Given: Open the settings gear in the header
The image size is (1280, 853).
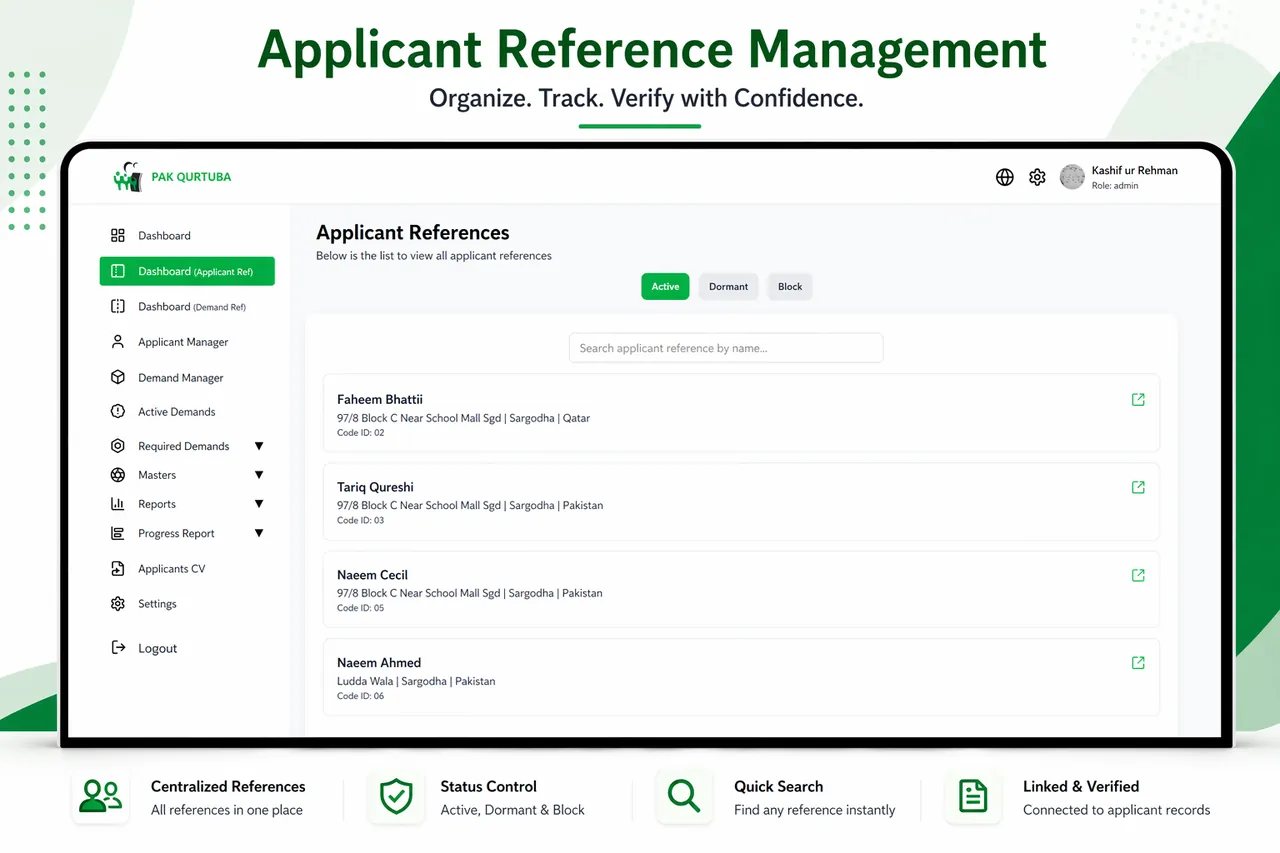Looking at the screenshot, I should (1037, 177).
